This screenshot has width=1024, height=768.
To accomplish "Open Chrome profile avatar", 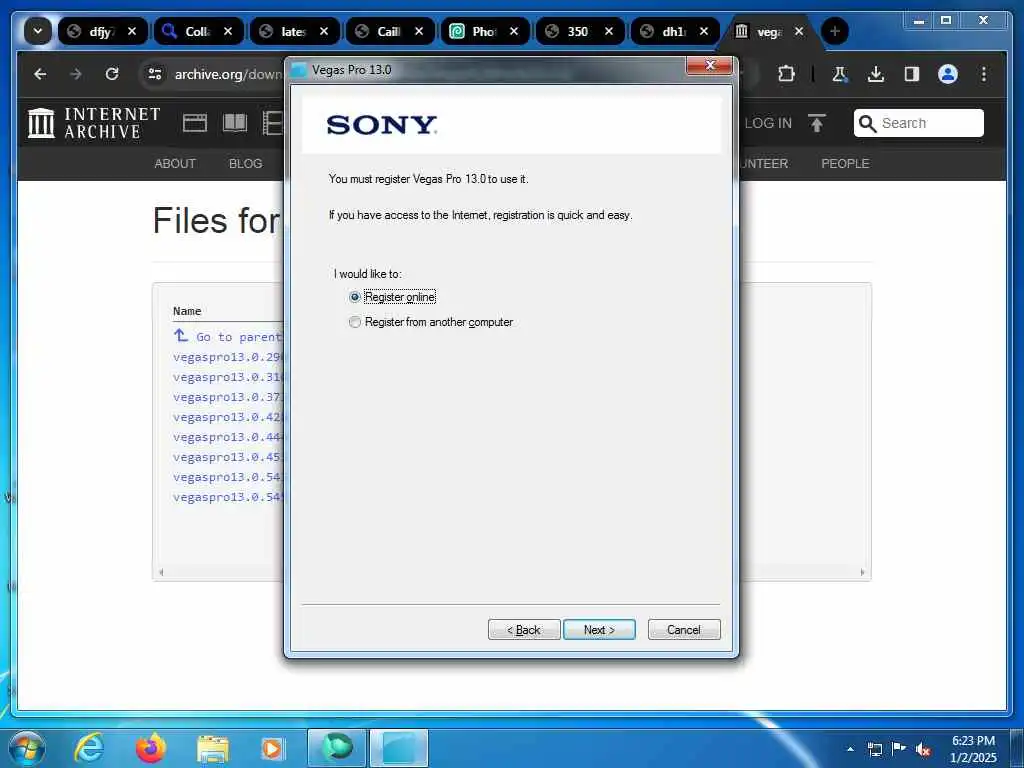I will [x=948, y=74].
